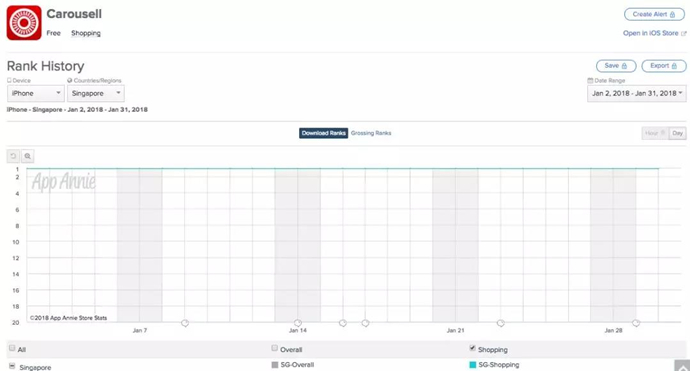Open the Singapore country dropdown
690x371 pixels.
pos(96,93)
